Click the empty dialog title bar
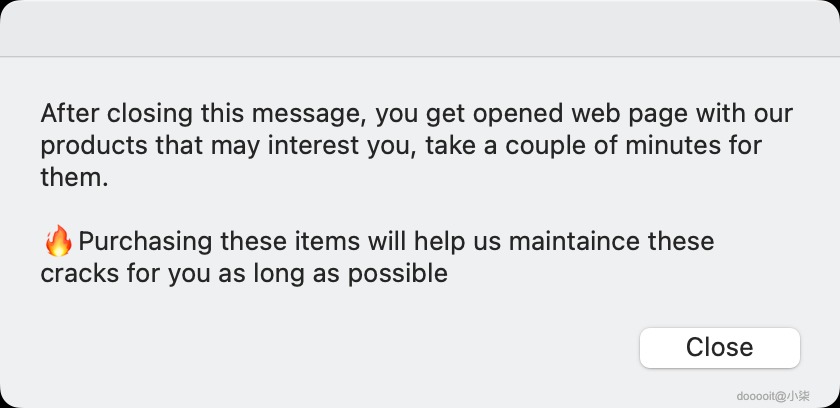This screenshot has height=408, width=840. tap(420, 28)
